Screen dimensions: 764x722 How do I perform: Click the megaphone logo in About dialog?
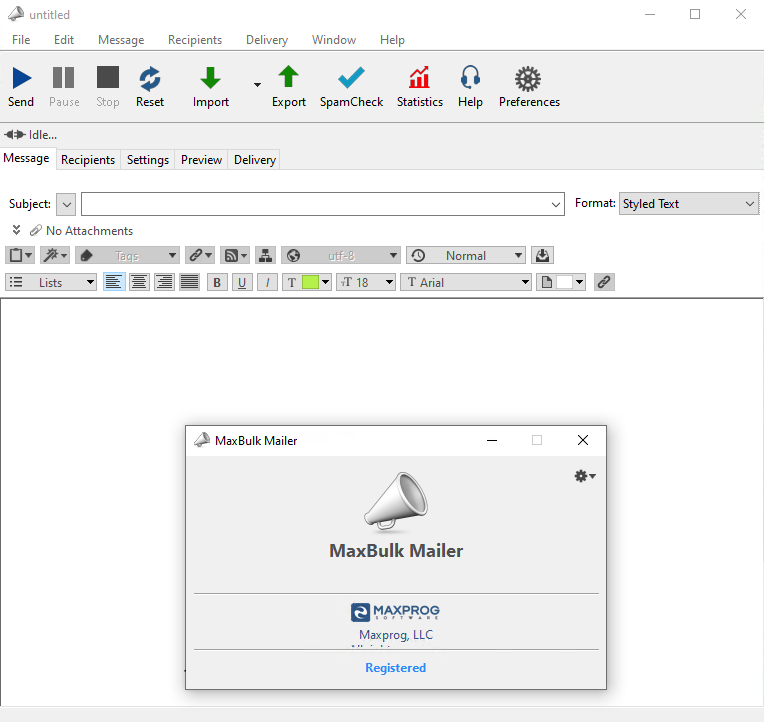coord(396,501)
